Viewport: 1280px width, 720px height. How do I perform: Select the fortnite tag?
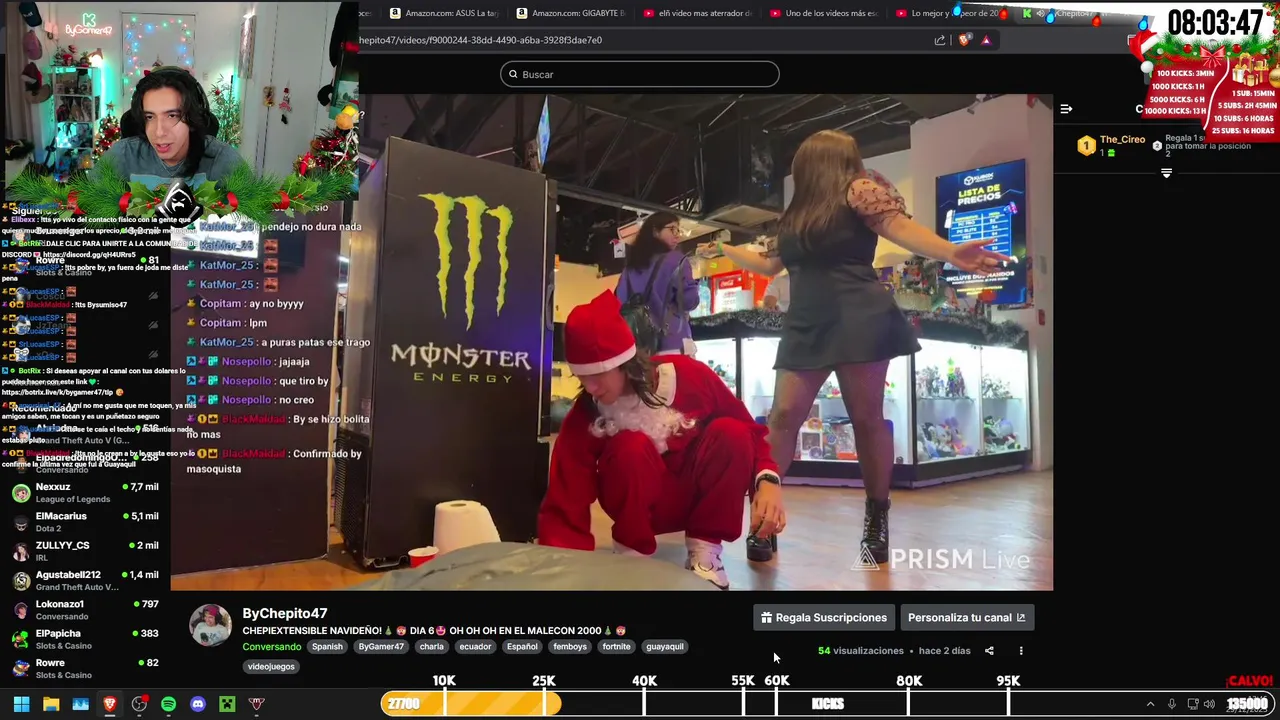[616, 647]
